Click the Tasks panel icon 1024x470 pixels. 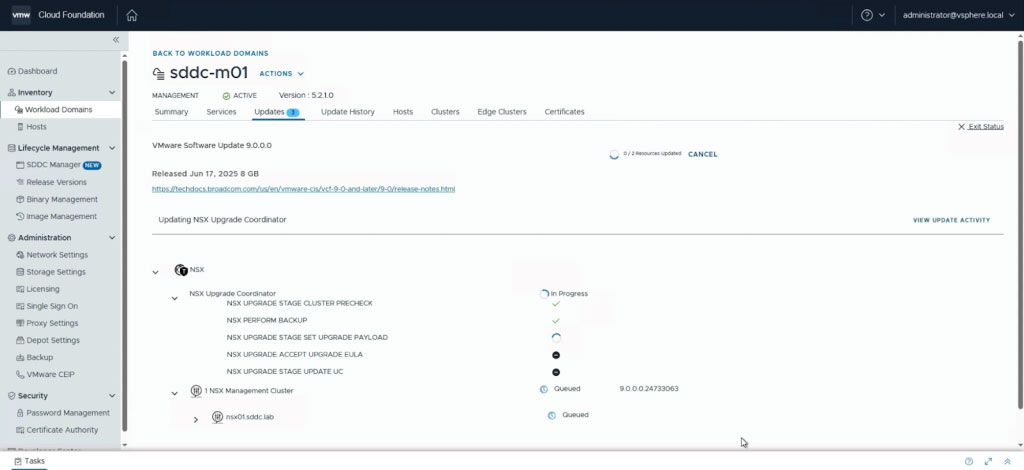point(18,461)
